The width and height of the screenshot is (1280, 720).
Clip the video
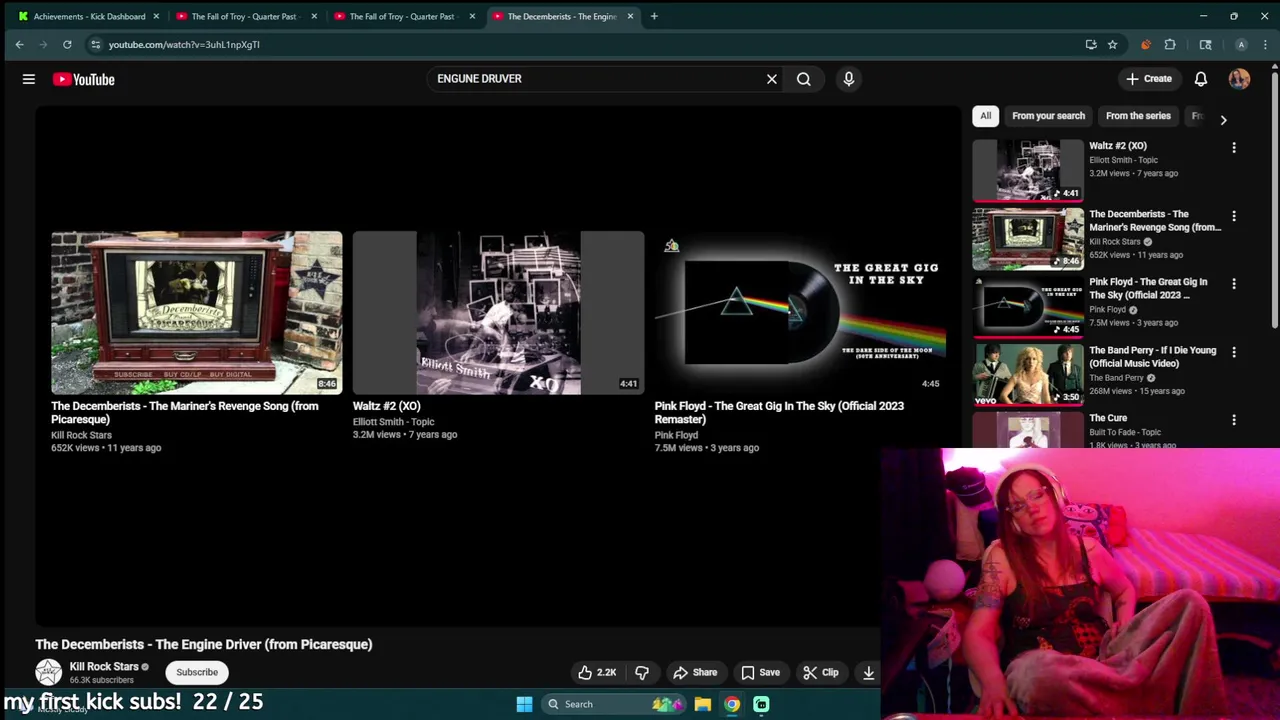pos(821,672)
